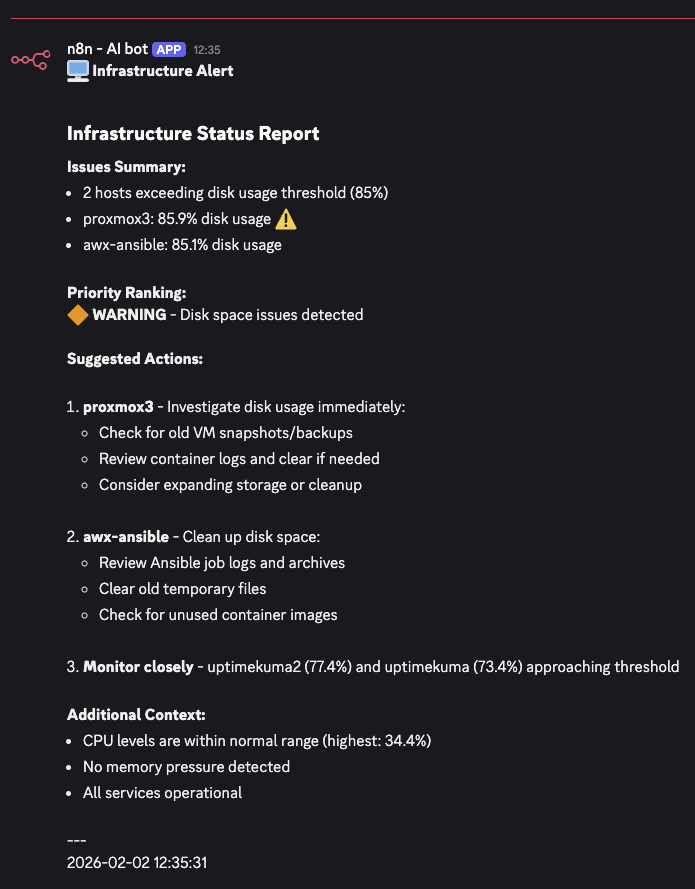Screen dimensions: 695x889
Task: Click the n8n bot avatar icon
Action: coord(30,61)
